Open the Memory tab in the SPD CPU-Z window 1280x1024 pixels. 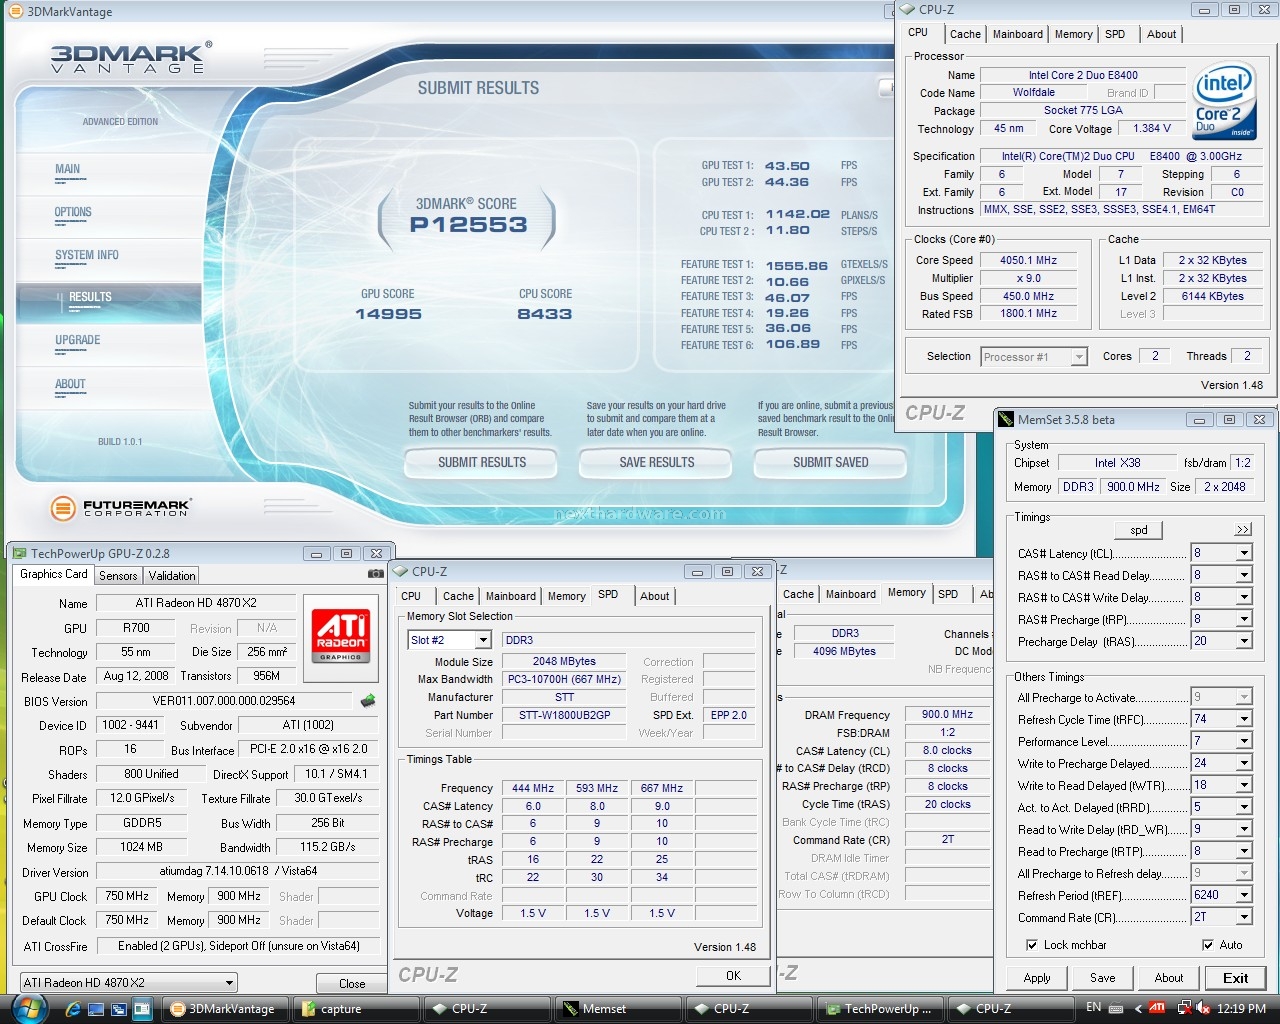(x=567, y=596)
